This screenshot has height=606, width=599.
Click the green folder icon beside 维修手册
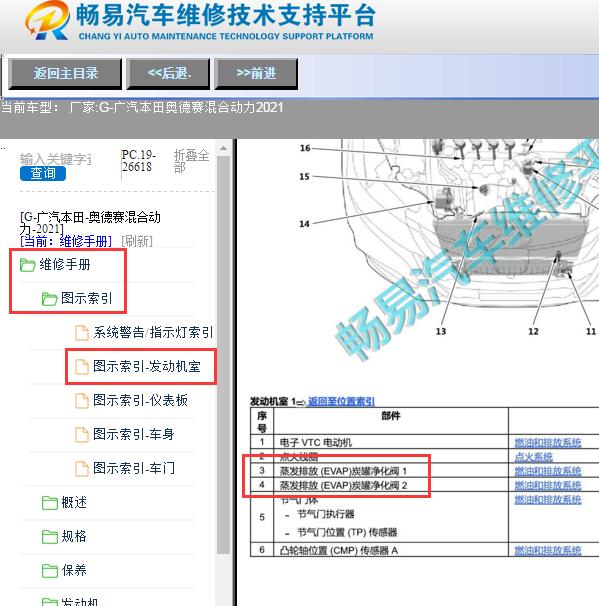point(27,265)
